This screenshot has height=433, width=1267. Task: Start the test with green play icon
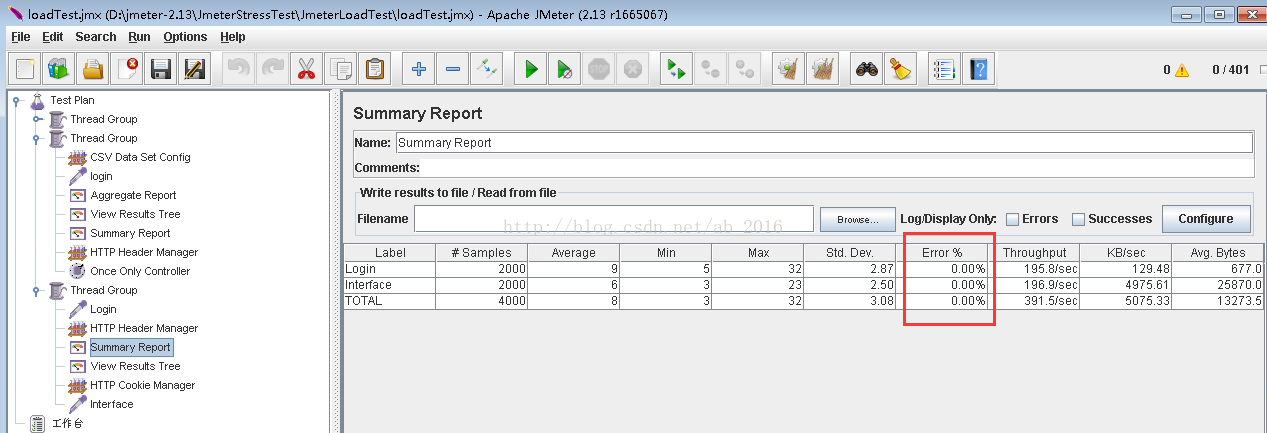(x=531, y=69)
